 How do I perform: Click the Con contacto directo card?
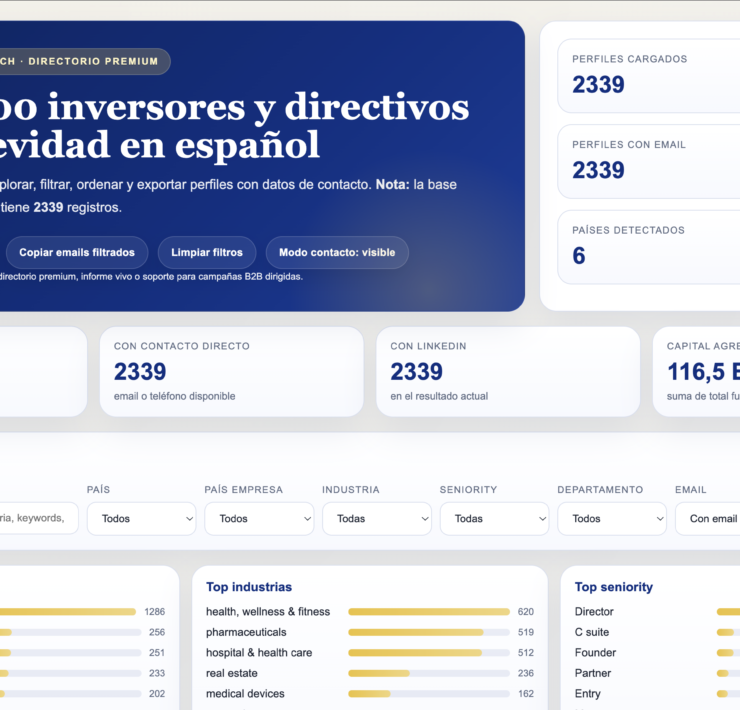(x=231, y=371)
